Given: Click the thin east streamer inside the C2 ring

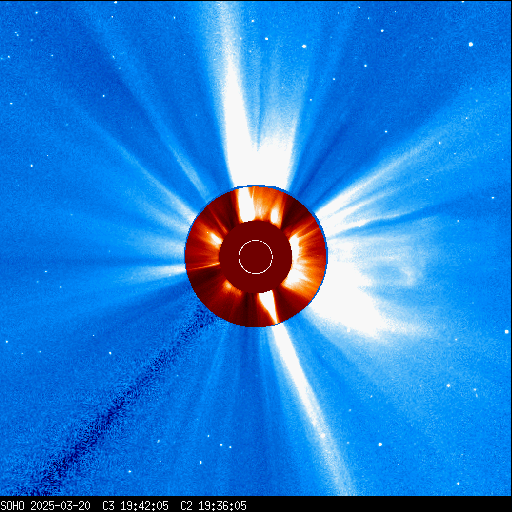Looking at the screenshot, I should [x=203, y=267].
